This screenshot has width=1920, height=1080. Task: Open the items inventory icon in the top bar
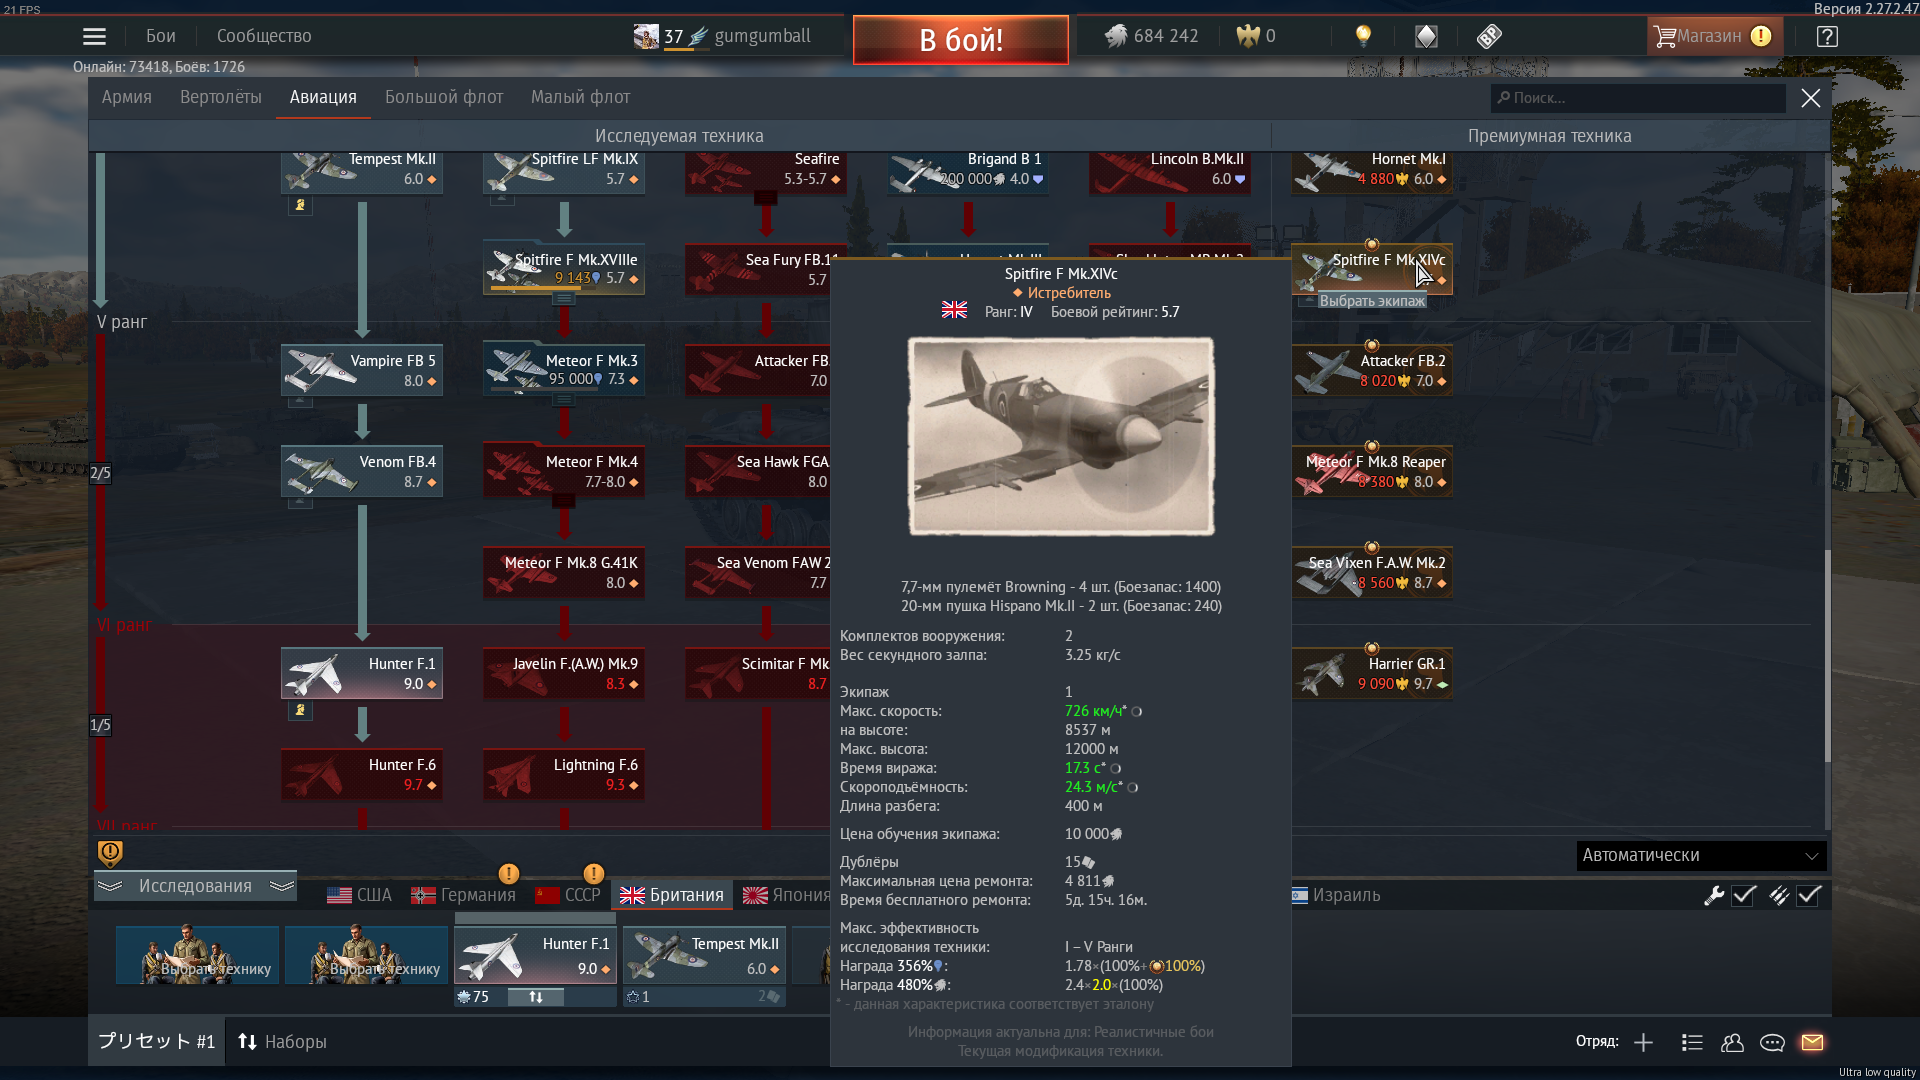pyautogui.click(x=1426, y=37)
